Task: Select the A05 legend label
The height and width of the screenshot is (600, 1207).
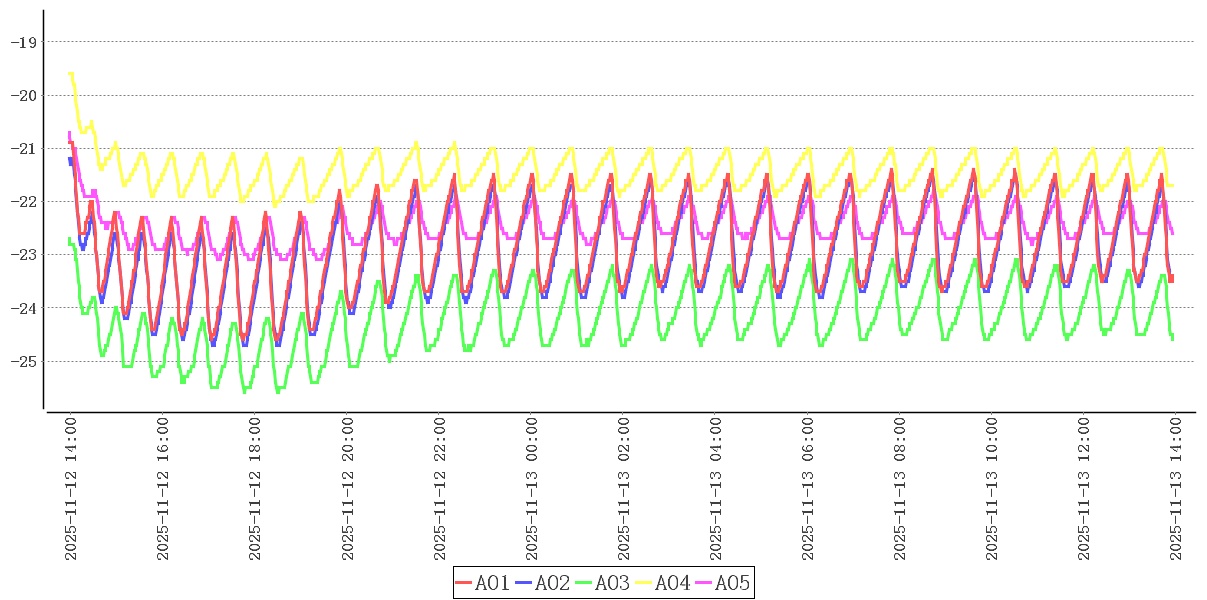Action: 733,583
